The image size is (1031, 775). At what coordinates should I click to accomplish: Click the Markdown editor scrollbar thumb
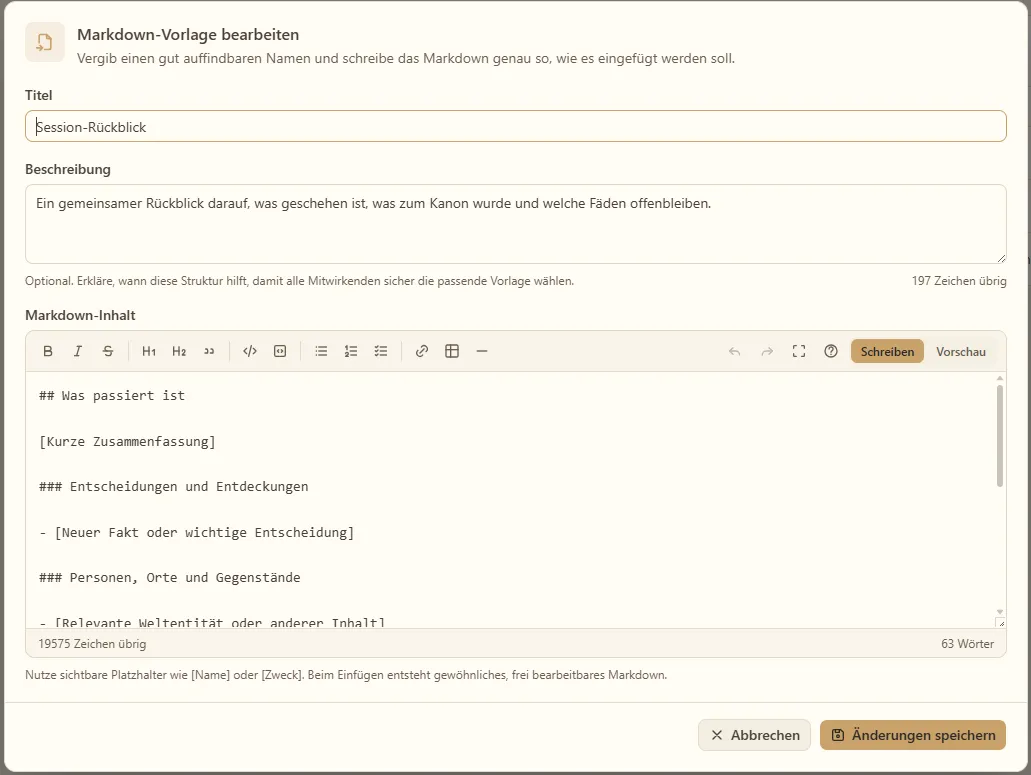[999, 435]
